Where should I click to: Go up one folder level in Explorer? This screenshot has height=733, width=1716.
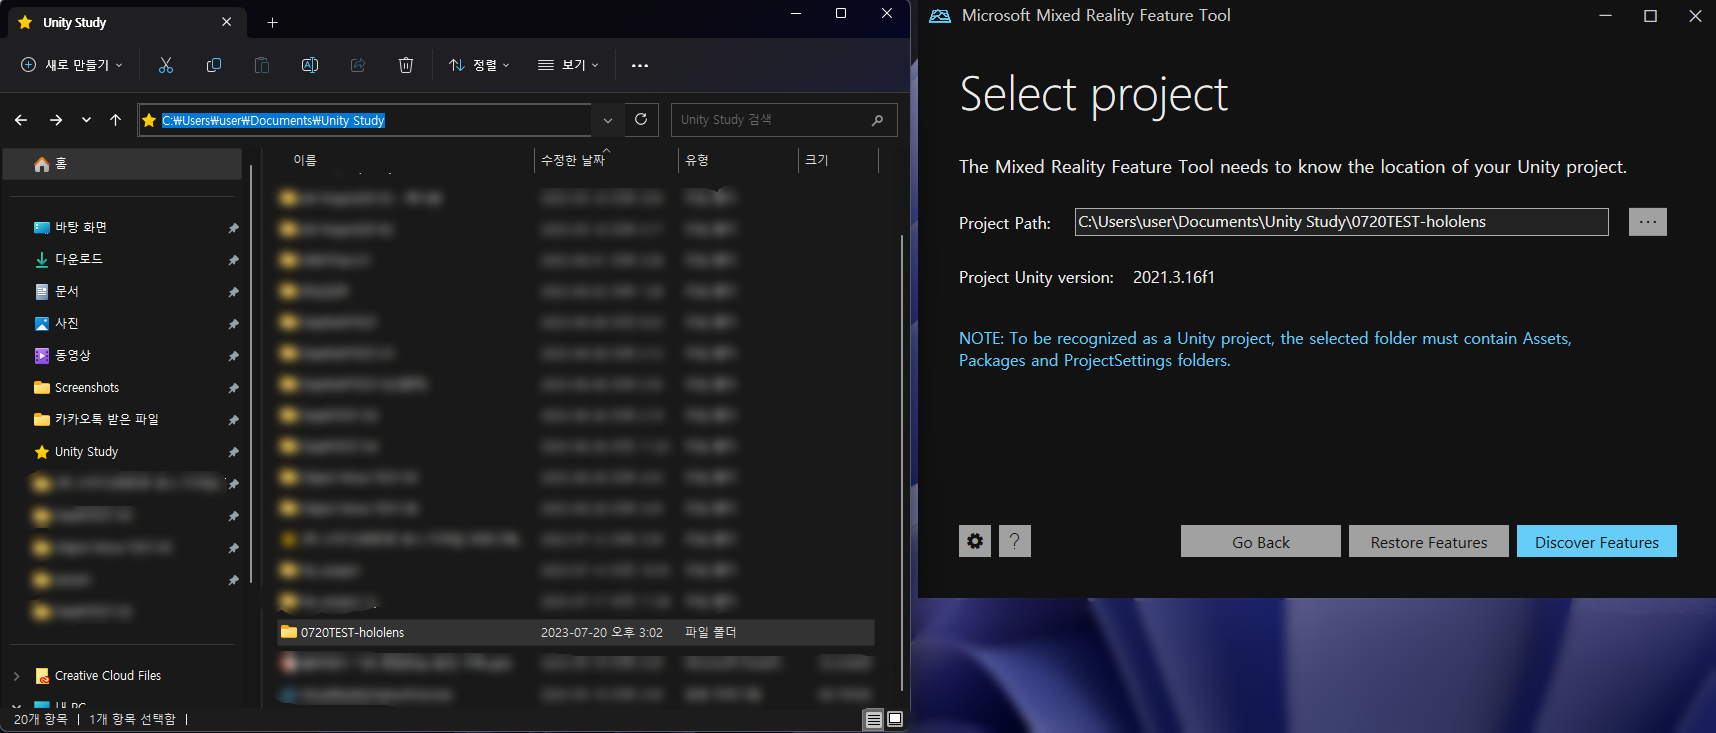pyautogui.click(x=116, y=120)
